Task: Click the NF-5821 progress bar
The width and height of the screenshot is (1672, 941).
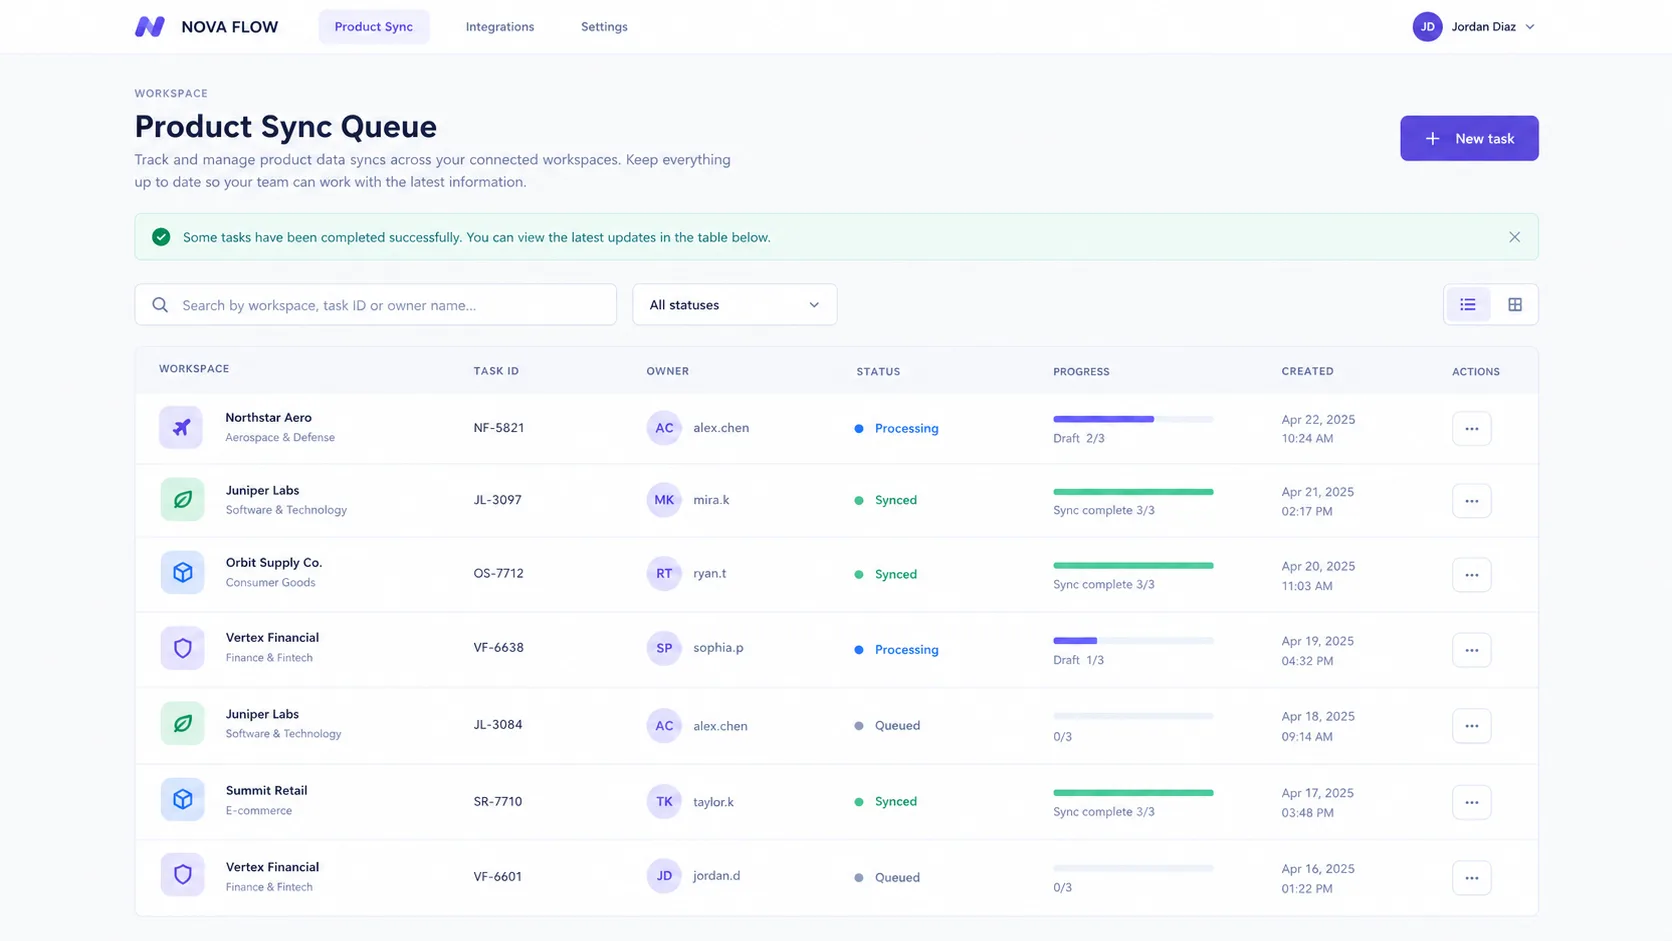Action: pos(1133,419)
